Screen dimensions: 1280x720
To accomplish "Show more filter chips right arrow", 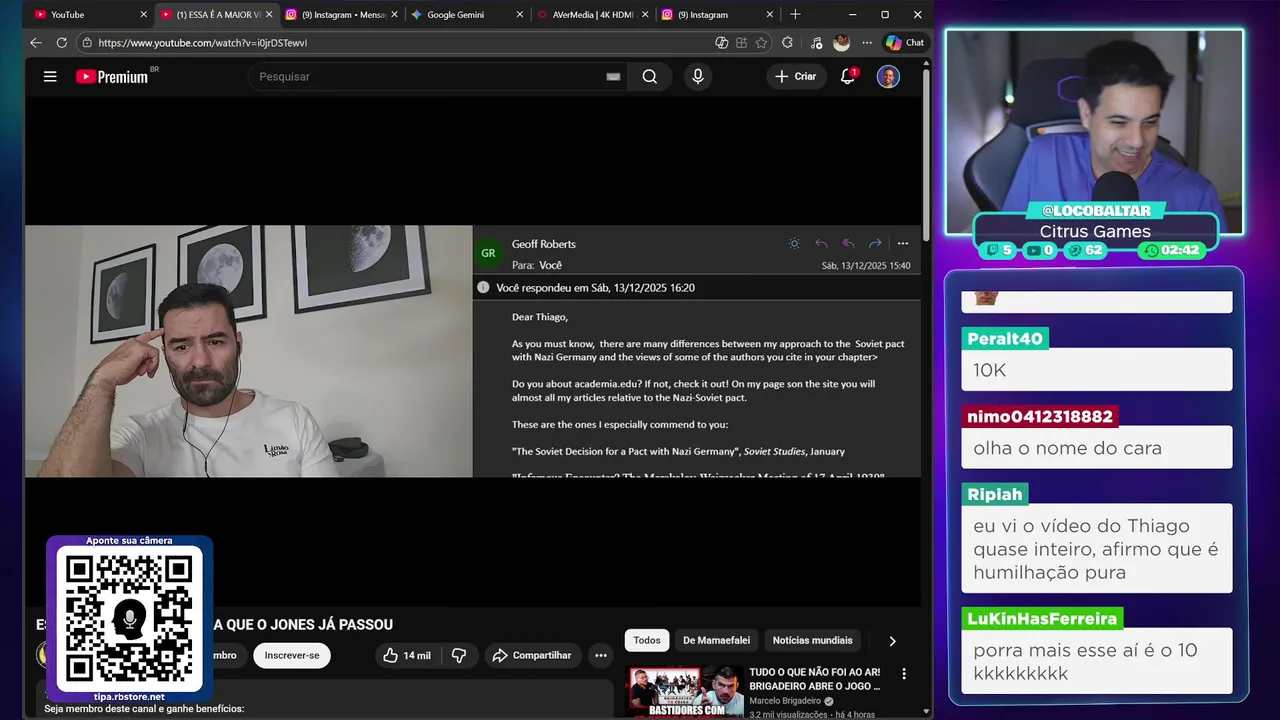I will pyautogui.click(x=892, y=641).
